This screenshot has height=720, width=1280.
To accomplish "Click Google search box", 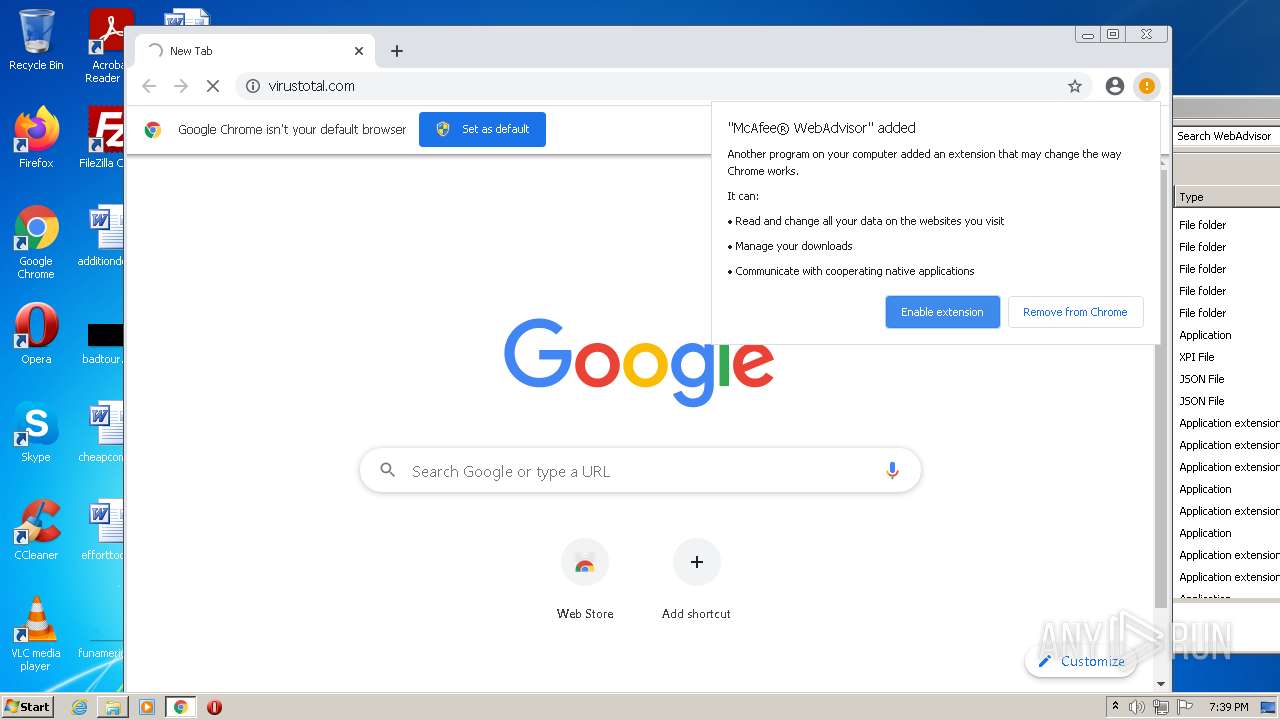I will point(640,471).
